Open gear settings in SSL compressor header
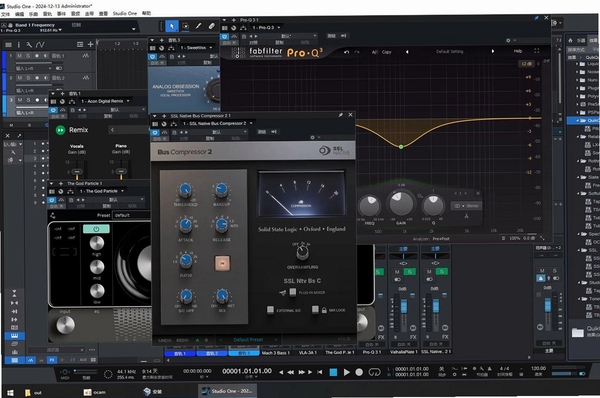600x398 pixels. point(313,137)
